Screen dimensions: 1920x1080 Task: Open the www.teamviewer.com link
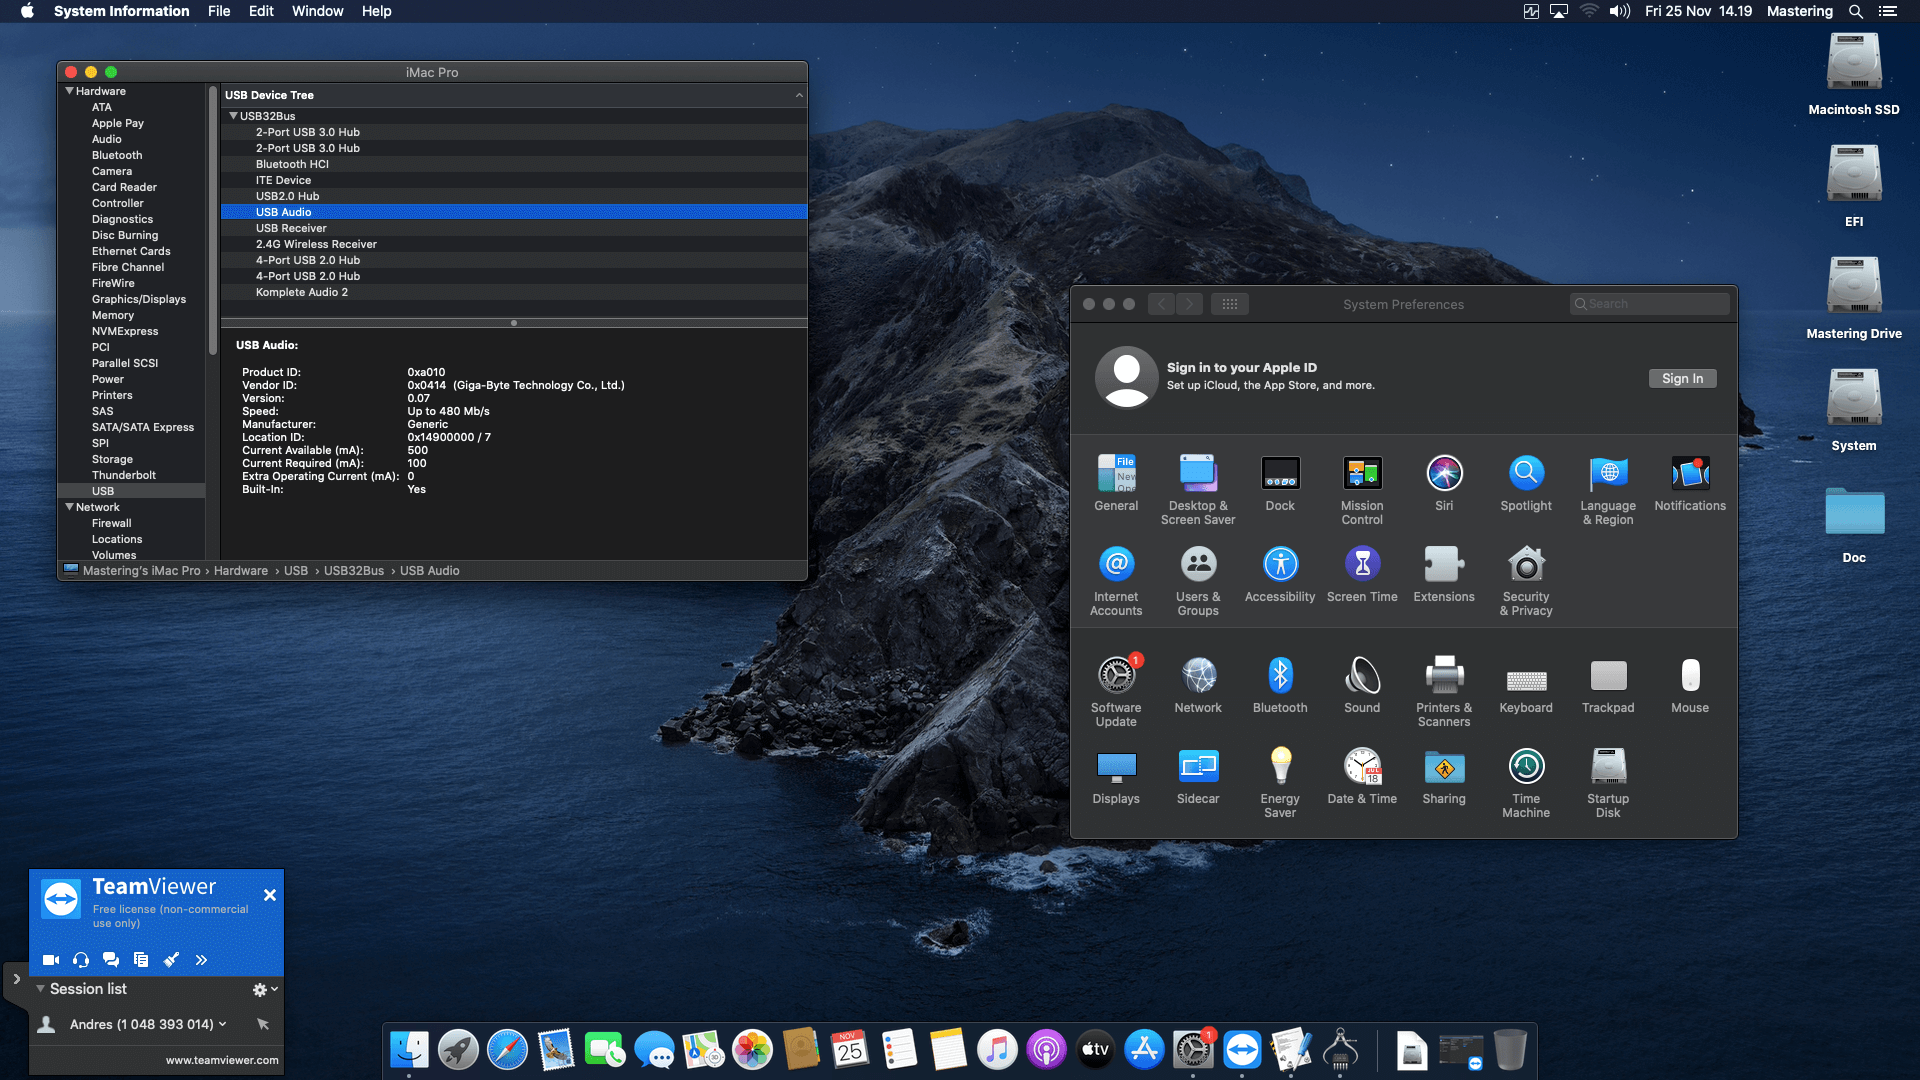point(222,1060)
